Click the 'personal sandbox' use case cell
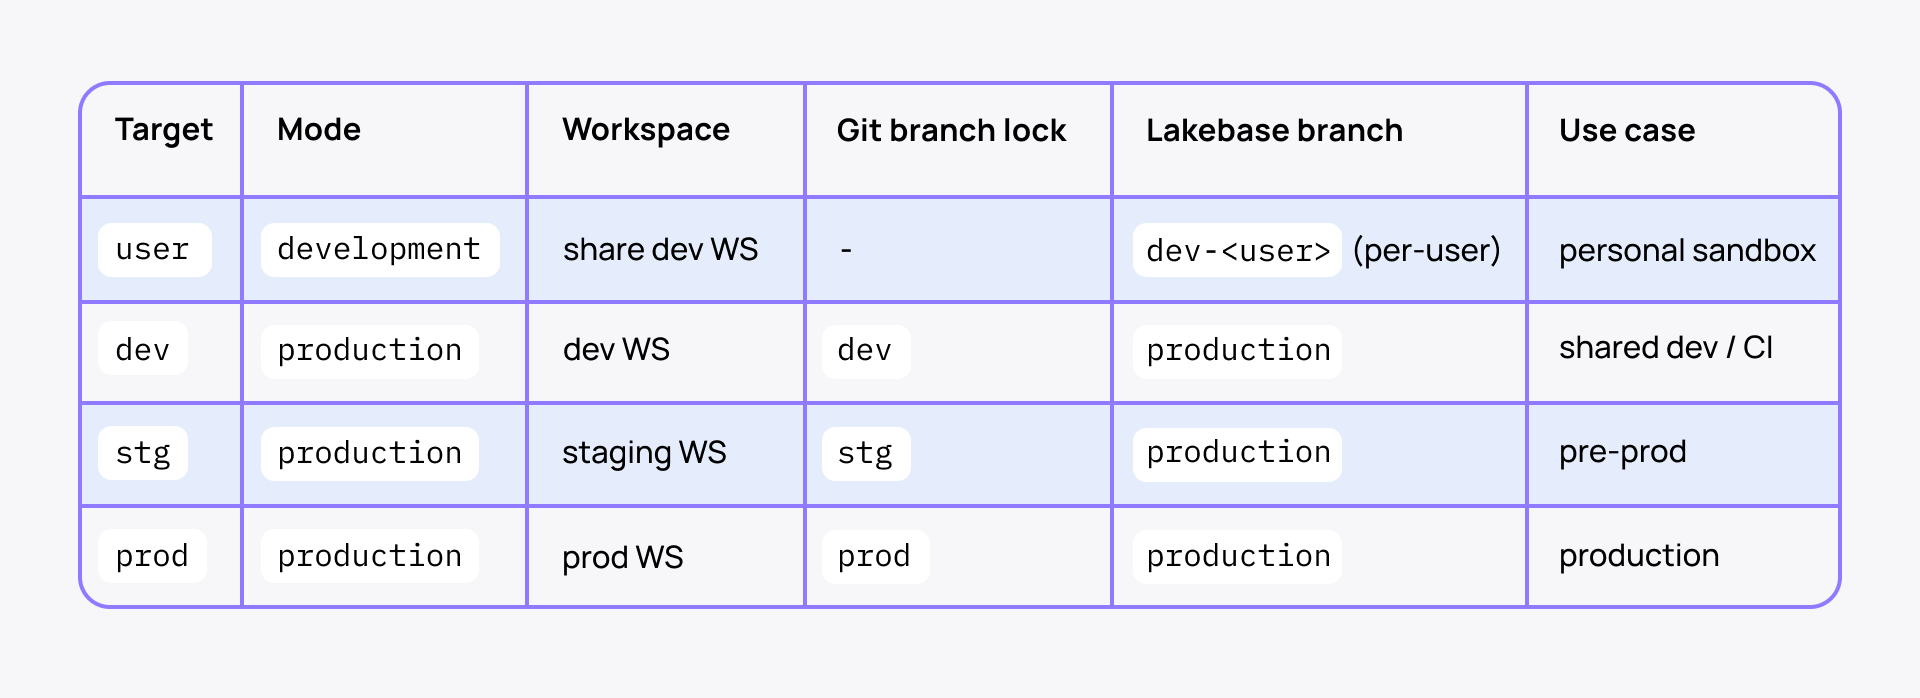 pos(1687,250)
